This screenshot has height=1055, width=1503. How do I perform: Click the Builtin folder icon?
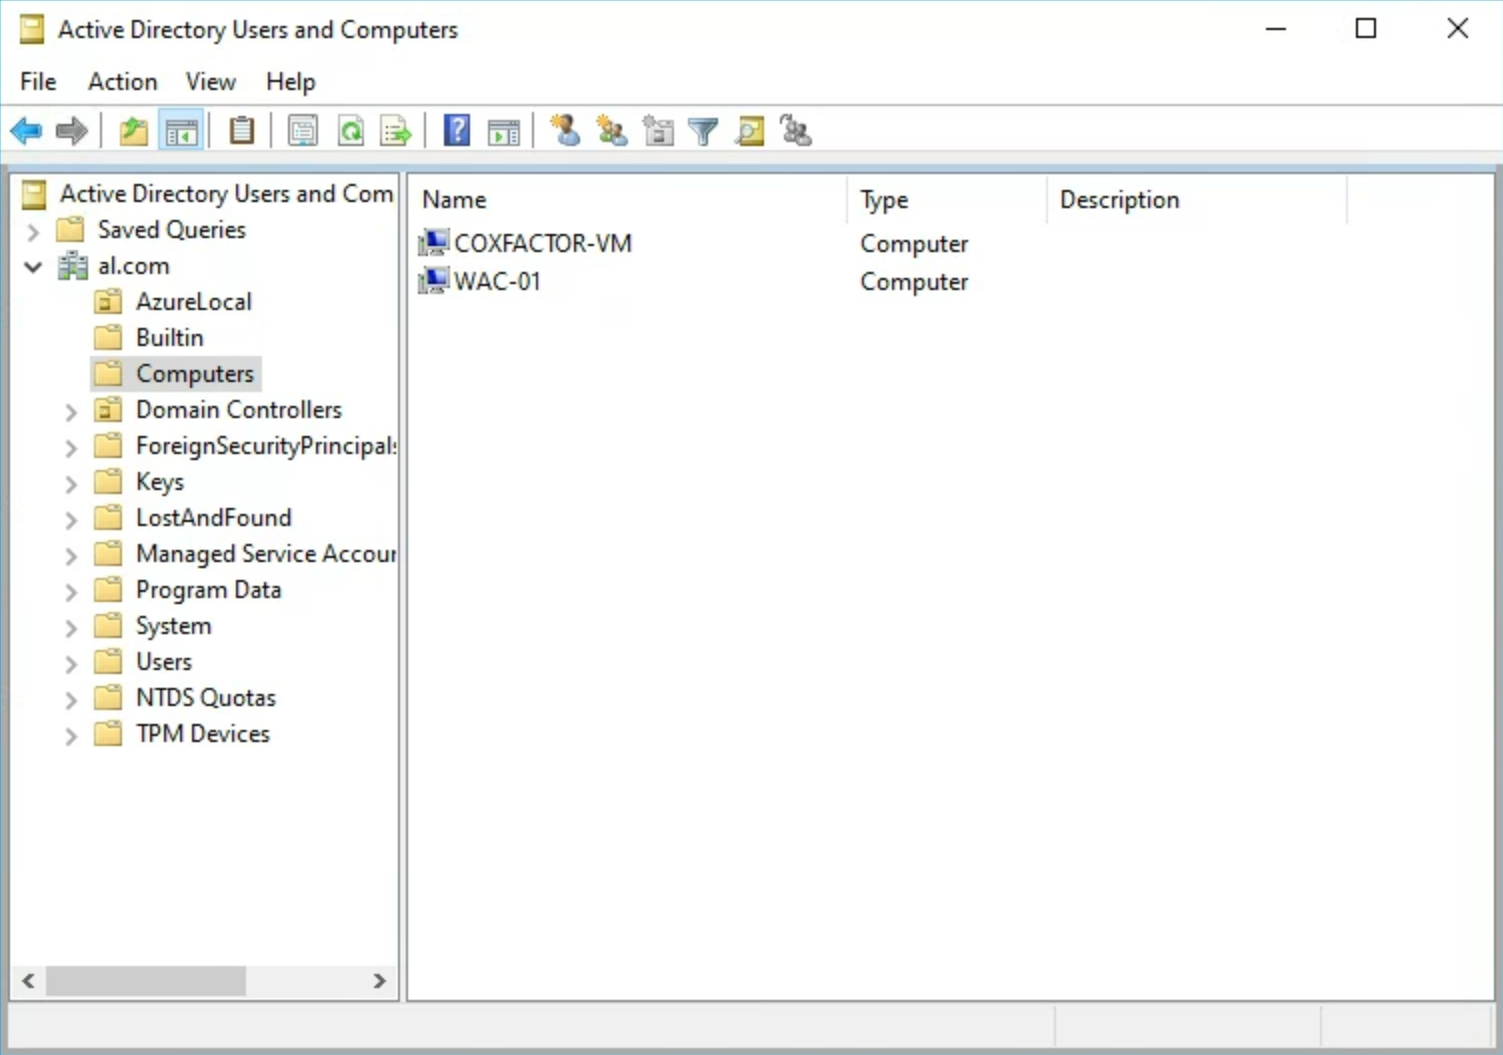[x=108, y=338]
